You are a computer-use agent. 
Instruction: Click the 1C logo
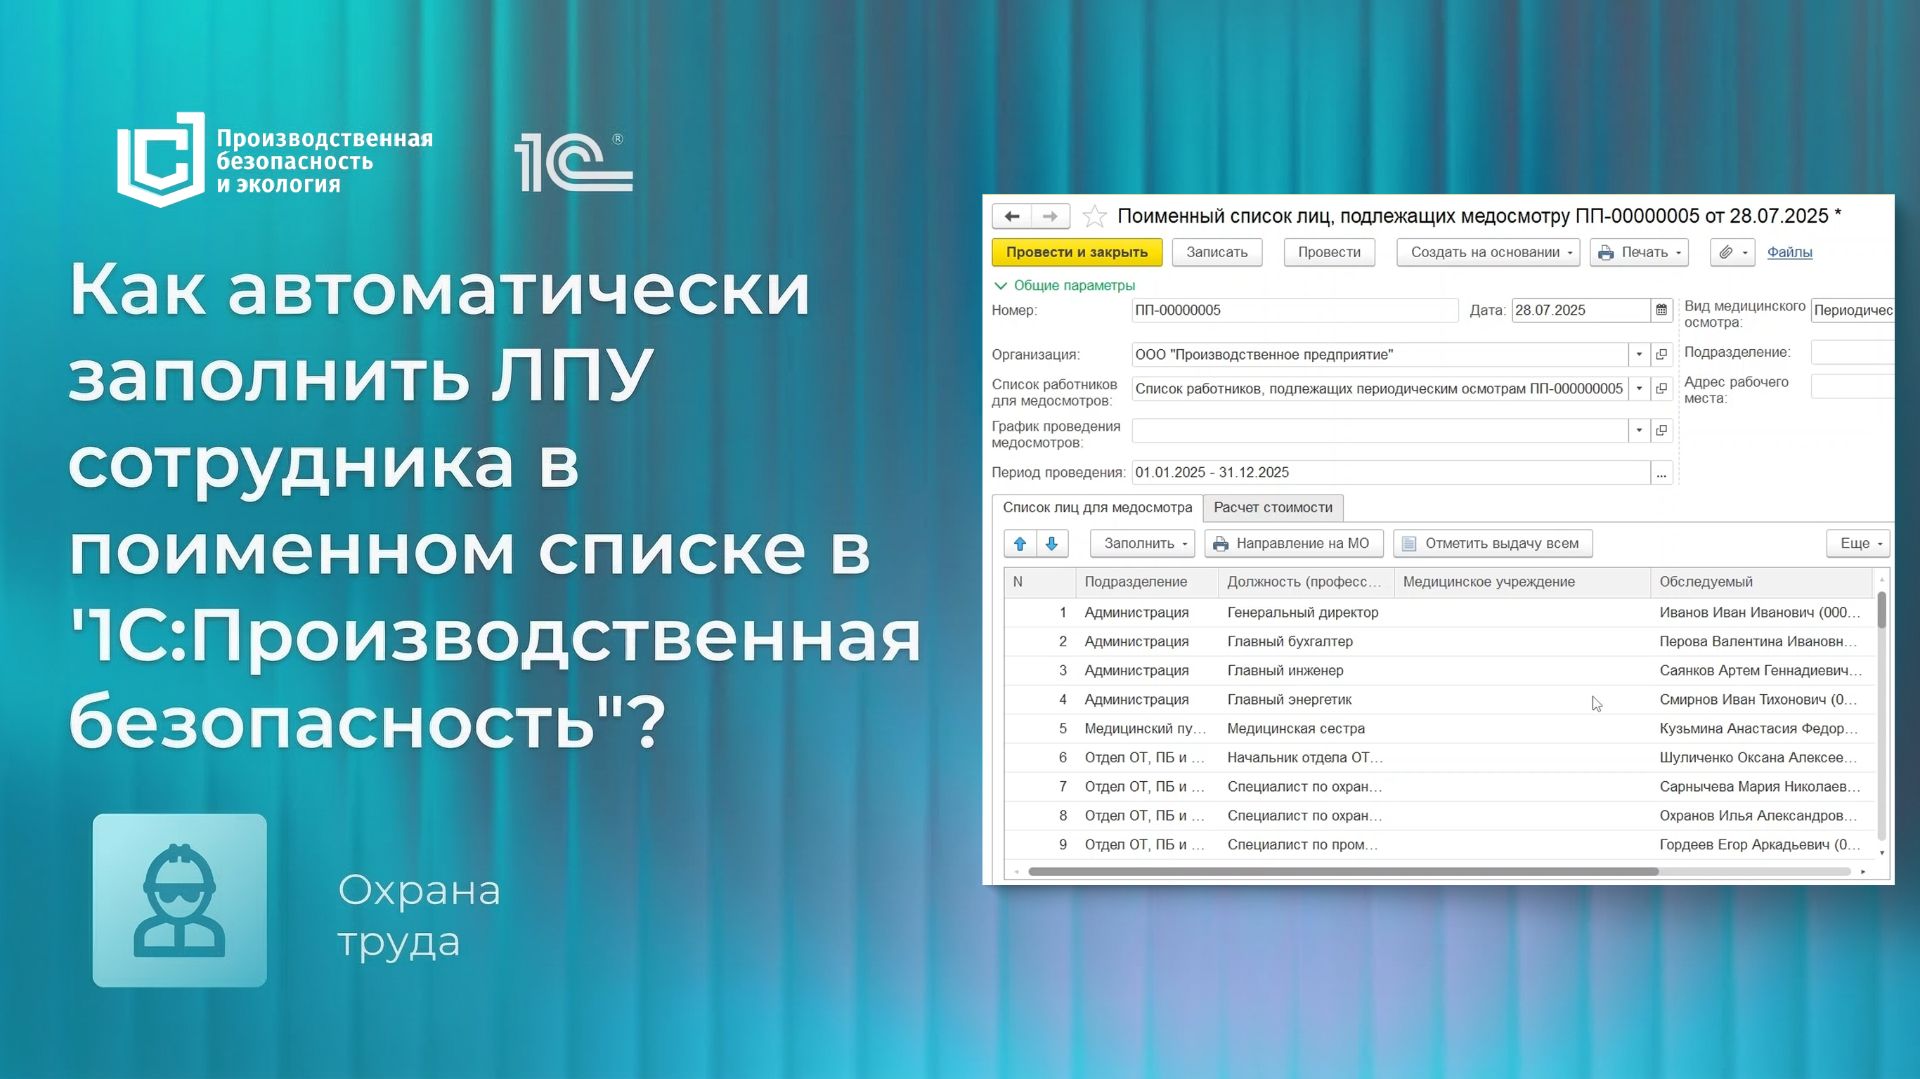(573, 162)
